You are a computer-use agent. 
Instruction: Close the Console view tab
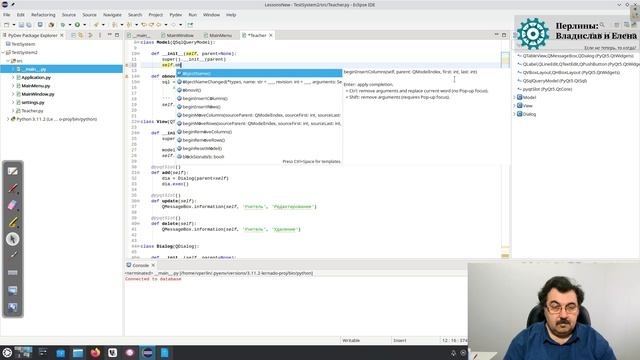(x=153, y=265)
